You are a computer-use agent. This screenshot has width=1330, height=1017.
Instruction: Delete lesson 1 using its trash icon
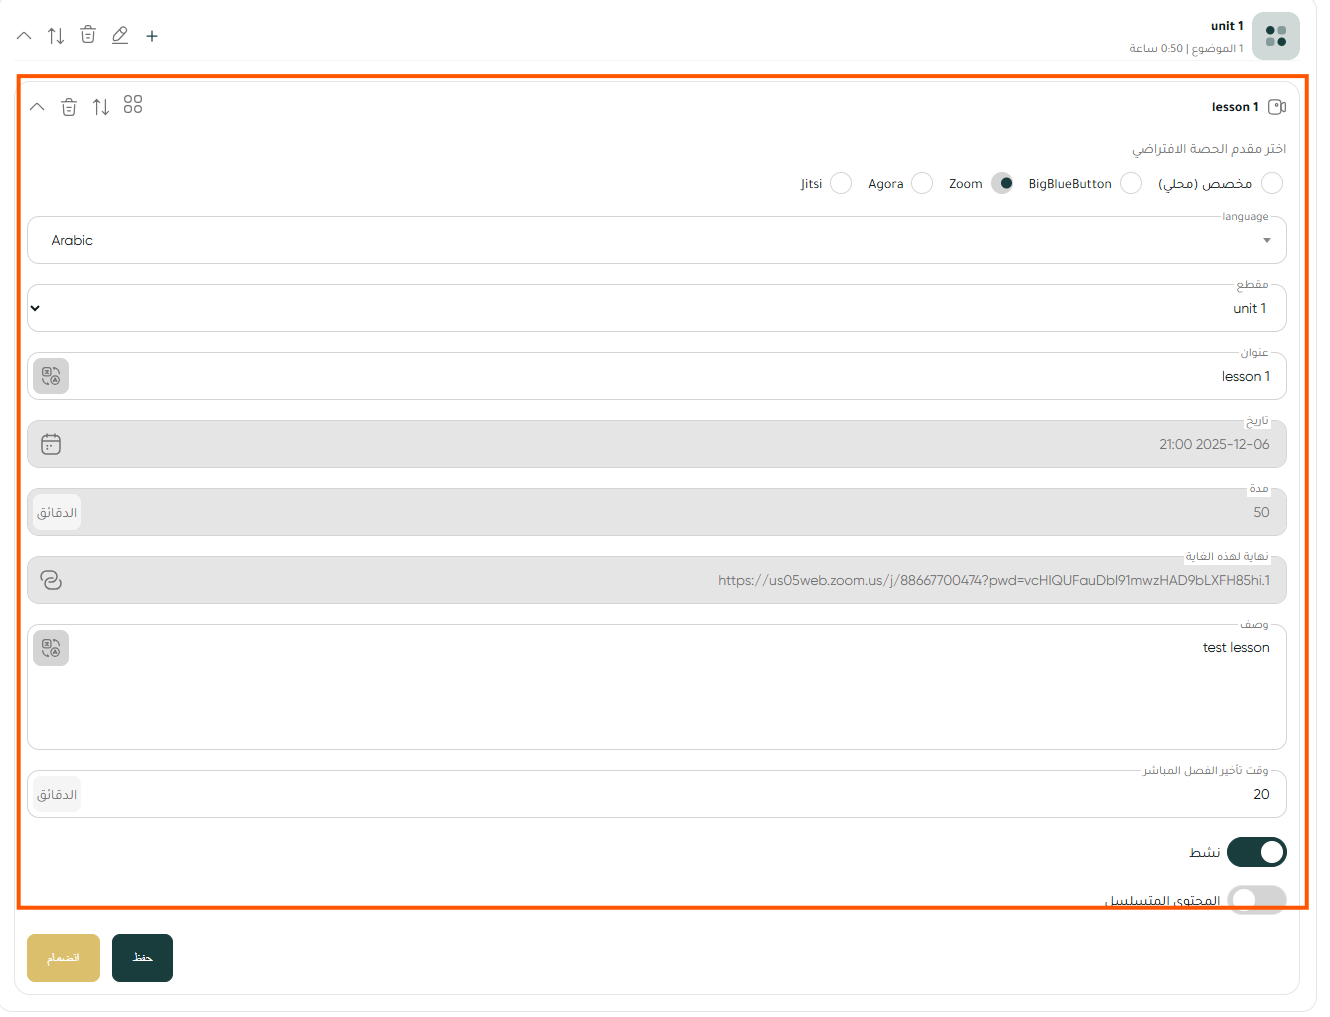click(69, 107)
